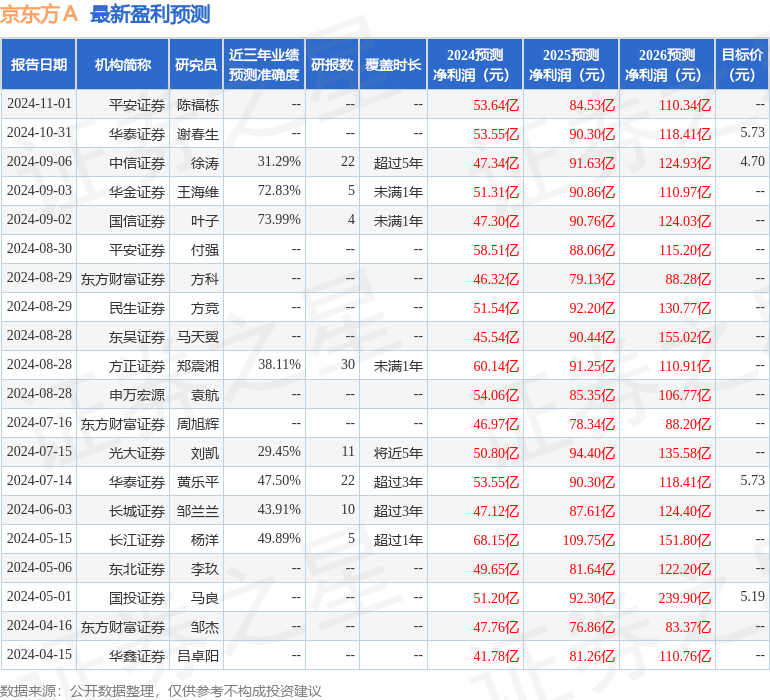Viewport: 770px width, 700px height.
Task: Click the 最新盈利预测 heading
Action: [150, 14]
